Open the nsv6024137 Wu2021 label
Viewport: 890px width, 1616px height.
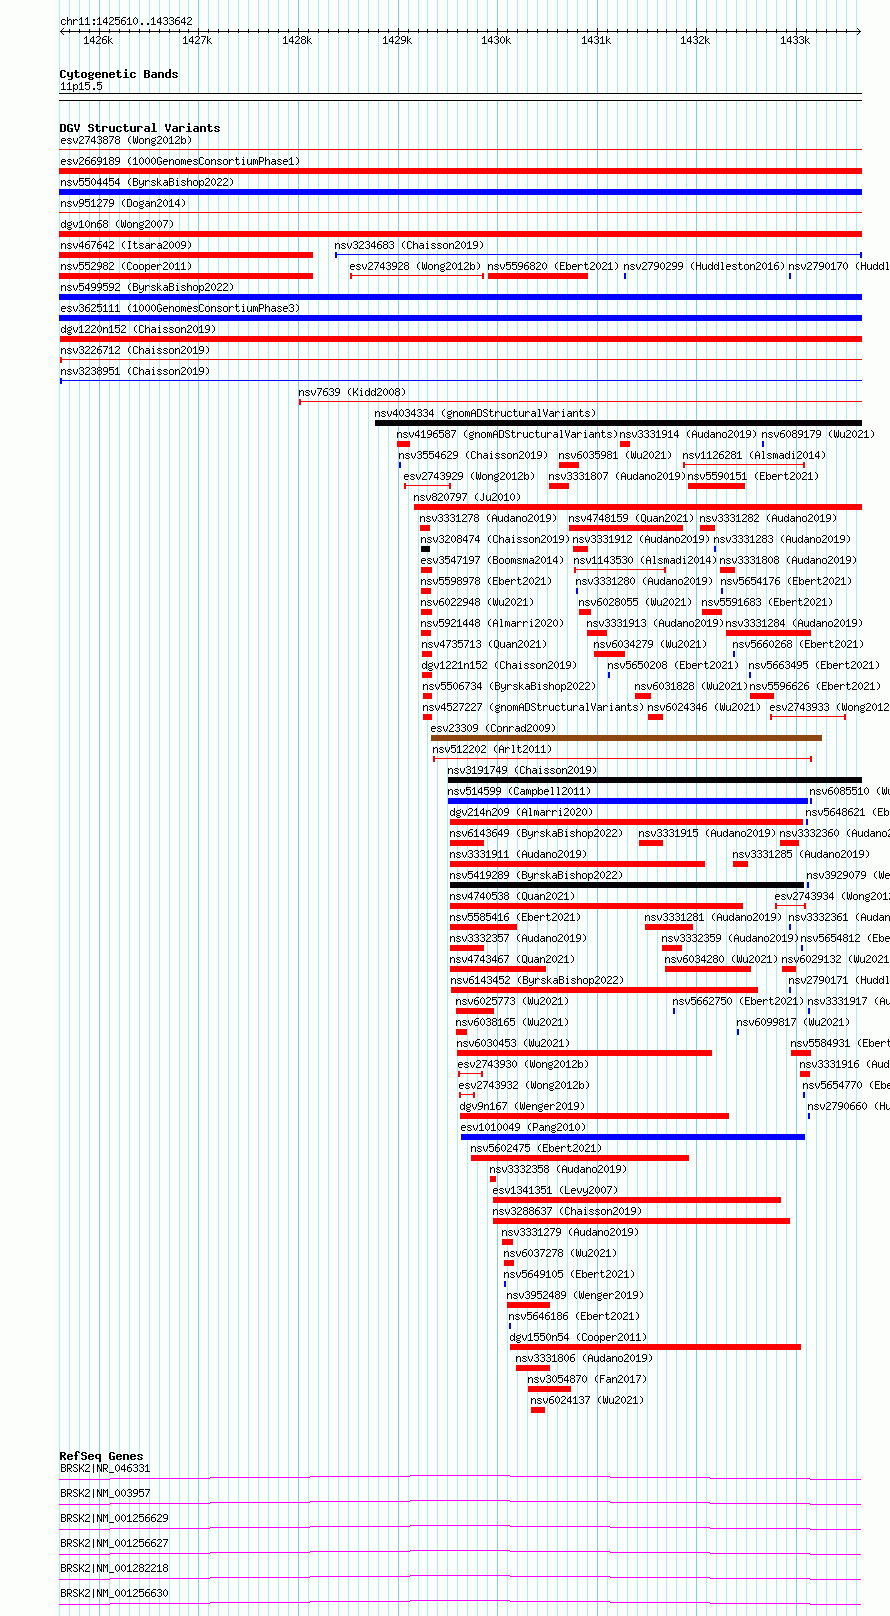pyautogui.click(x=587, y=1400)
